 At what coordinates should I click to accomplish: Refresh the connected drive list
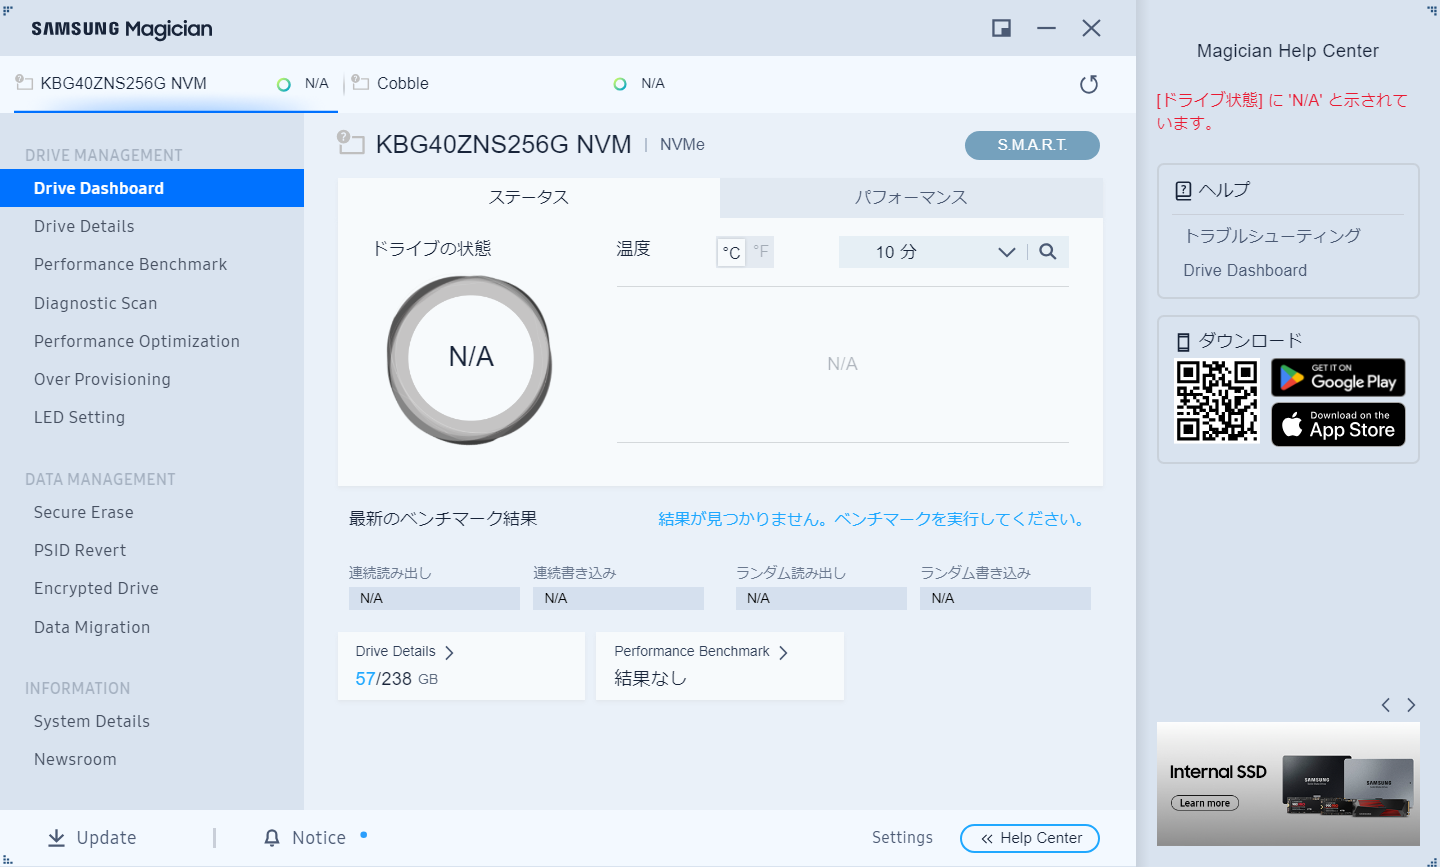point(1089,84)
